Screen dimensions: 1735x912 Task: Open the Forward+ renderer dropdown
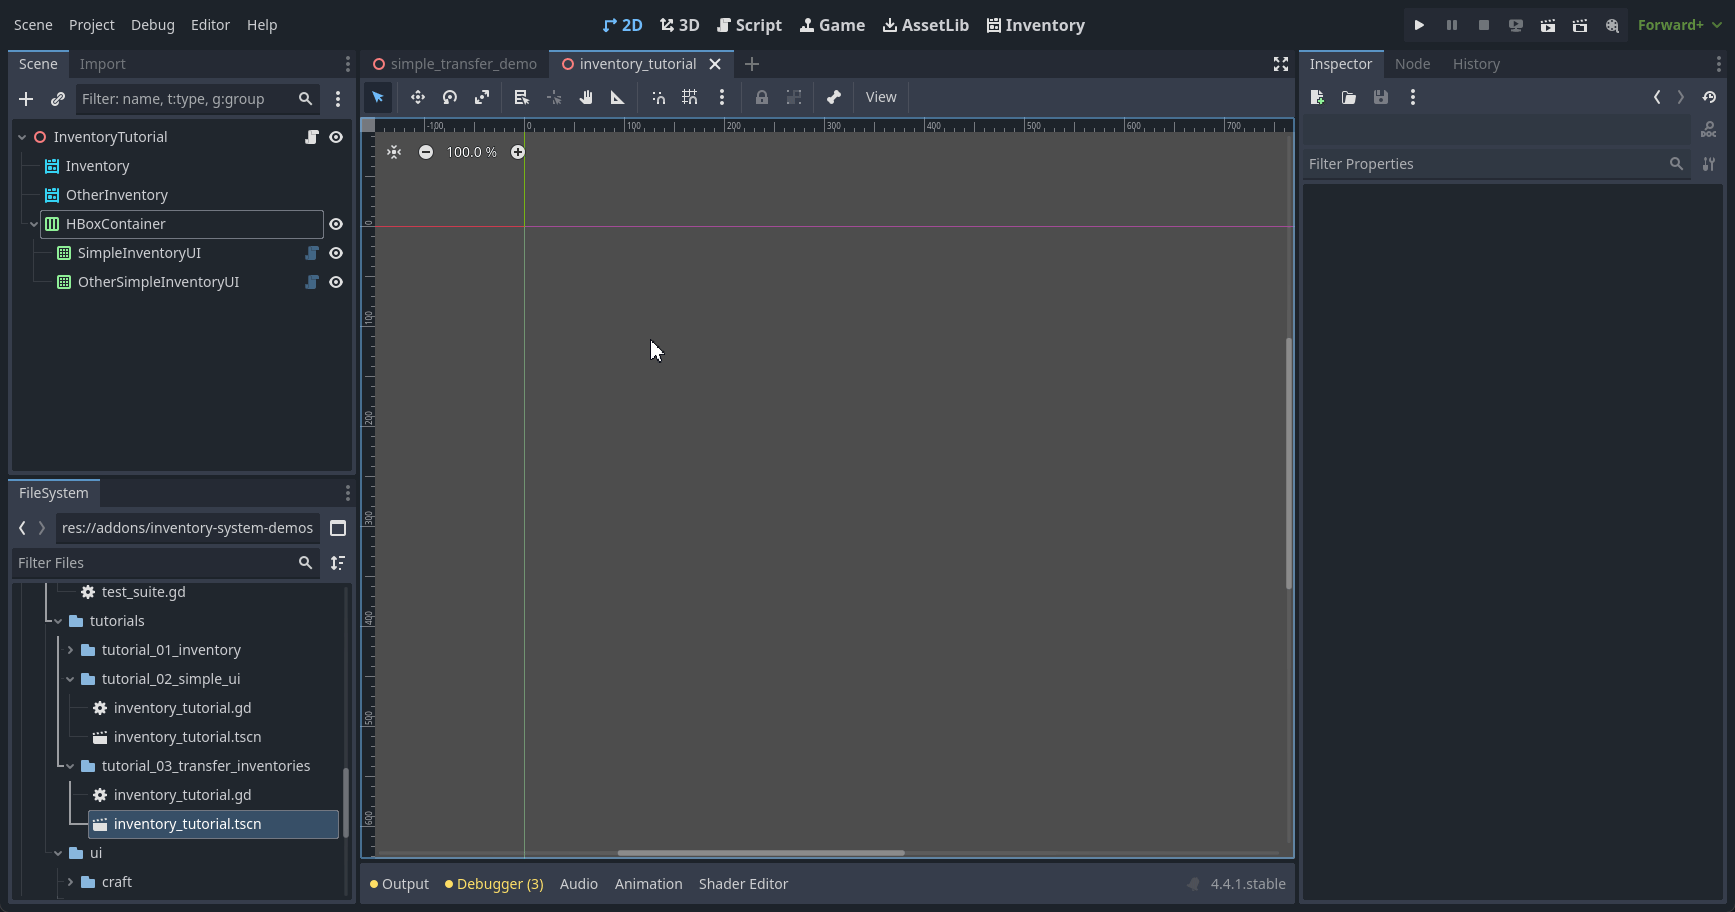click(1680, 25)
